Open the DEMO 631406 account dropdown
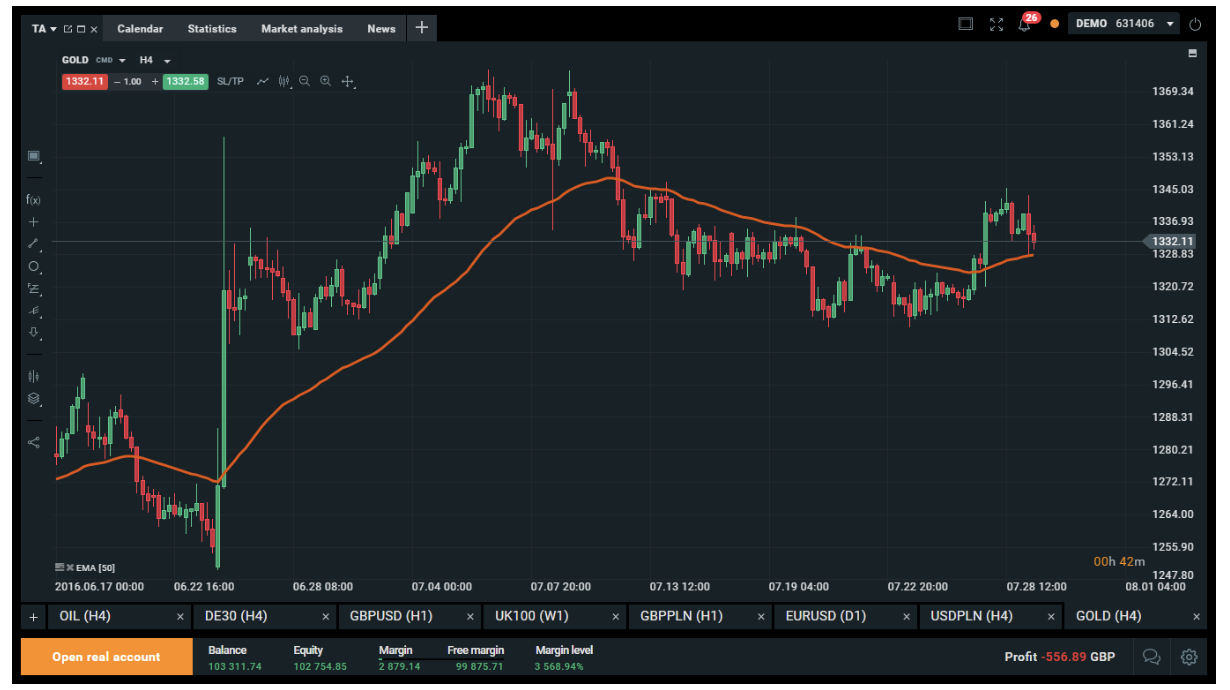Screen dimensions: 1230x690 point(1171,24)
